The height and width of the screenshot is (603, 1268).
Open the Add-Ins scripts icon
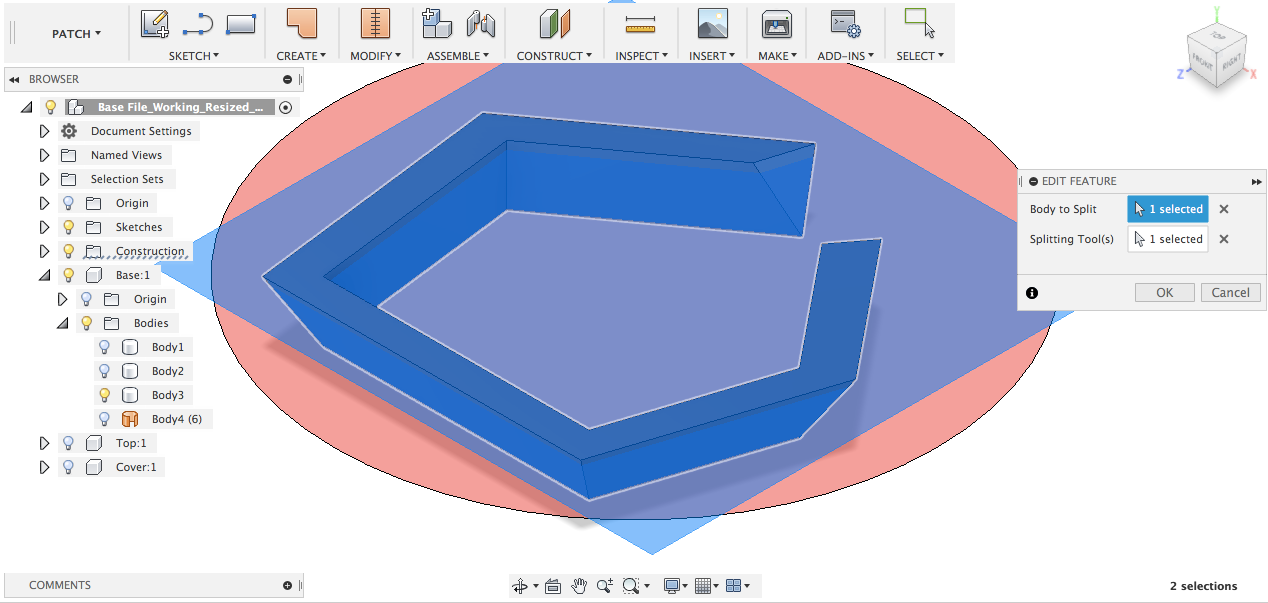[846, 23]
